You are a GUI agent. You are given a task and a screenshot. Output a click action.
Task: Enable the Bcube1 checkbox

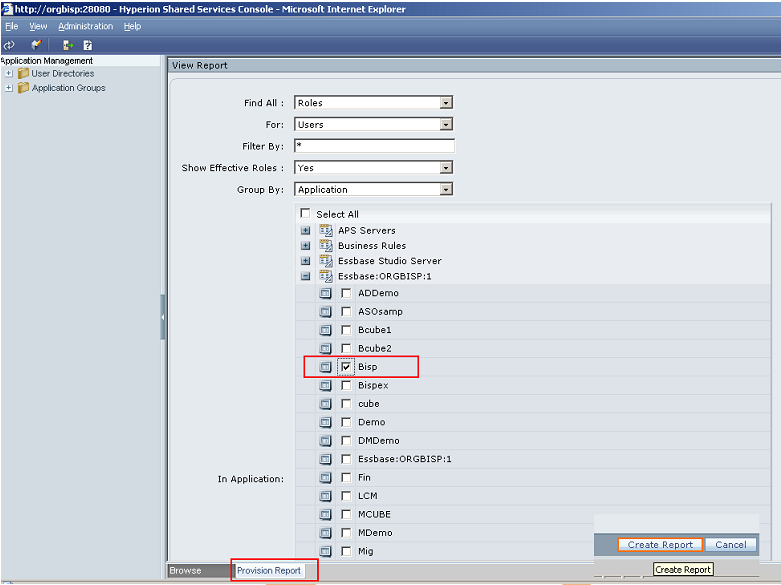346,330
